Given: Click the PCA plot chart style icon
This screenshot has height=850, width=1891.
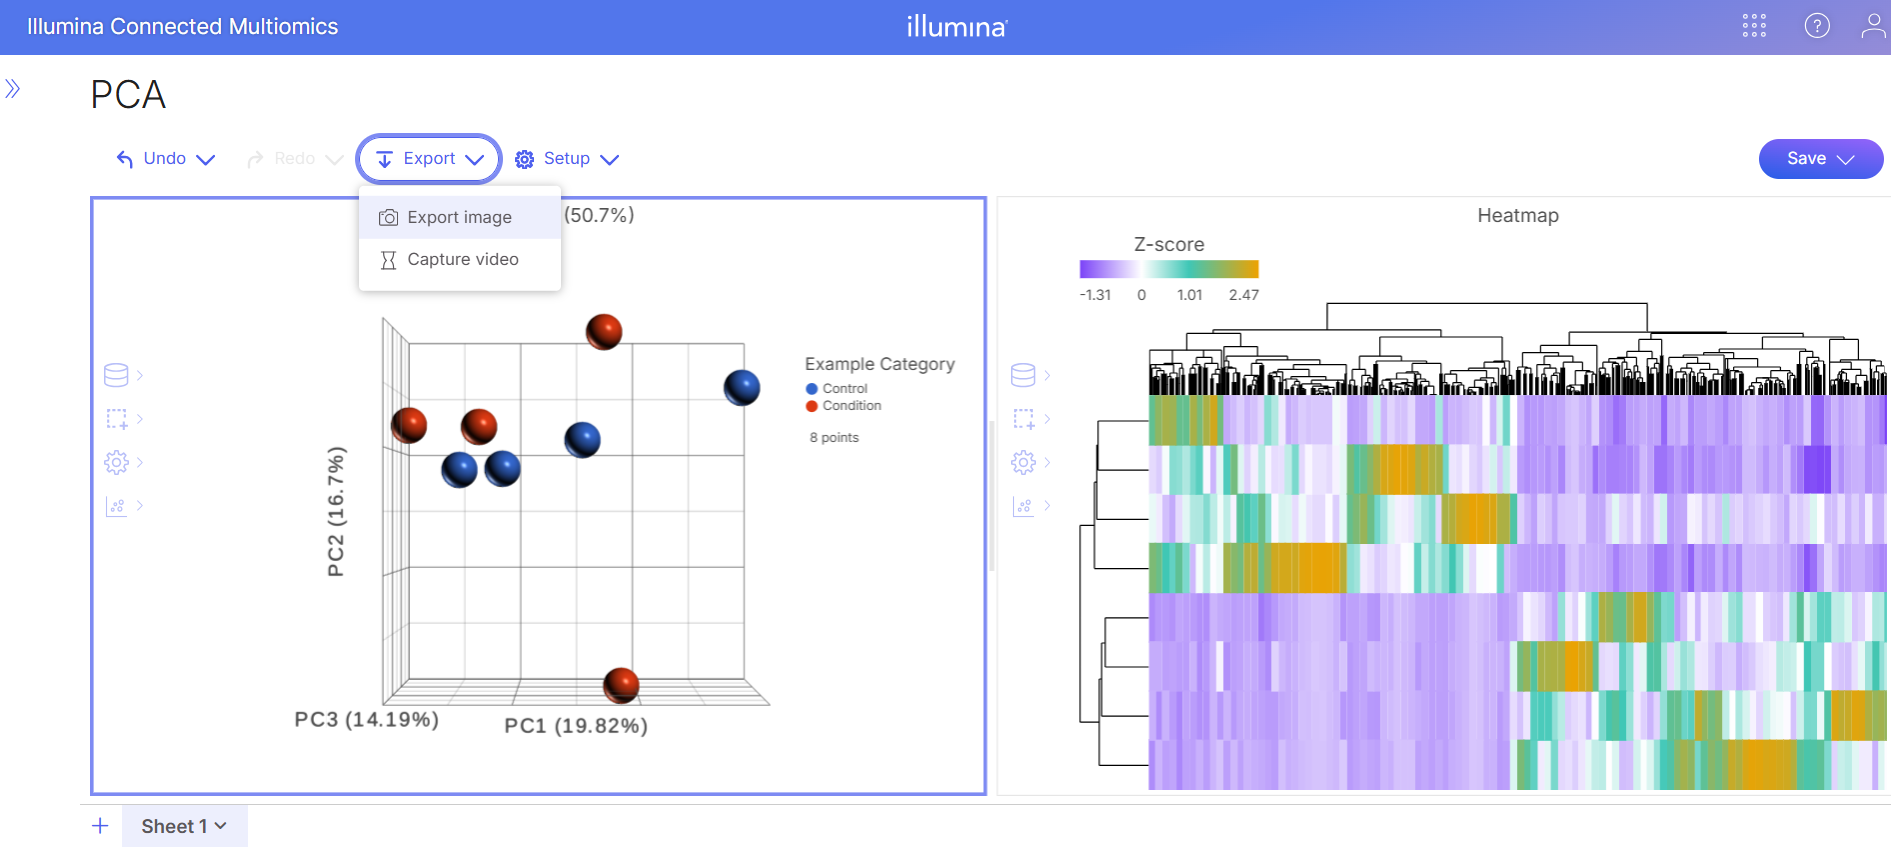Looking at the screenshot, I should pyautogui.click(x=117, y=506).
